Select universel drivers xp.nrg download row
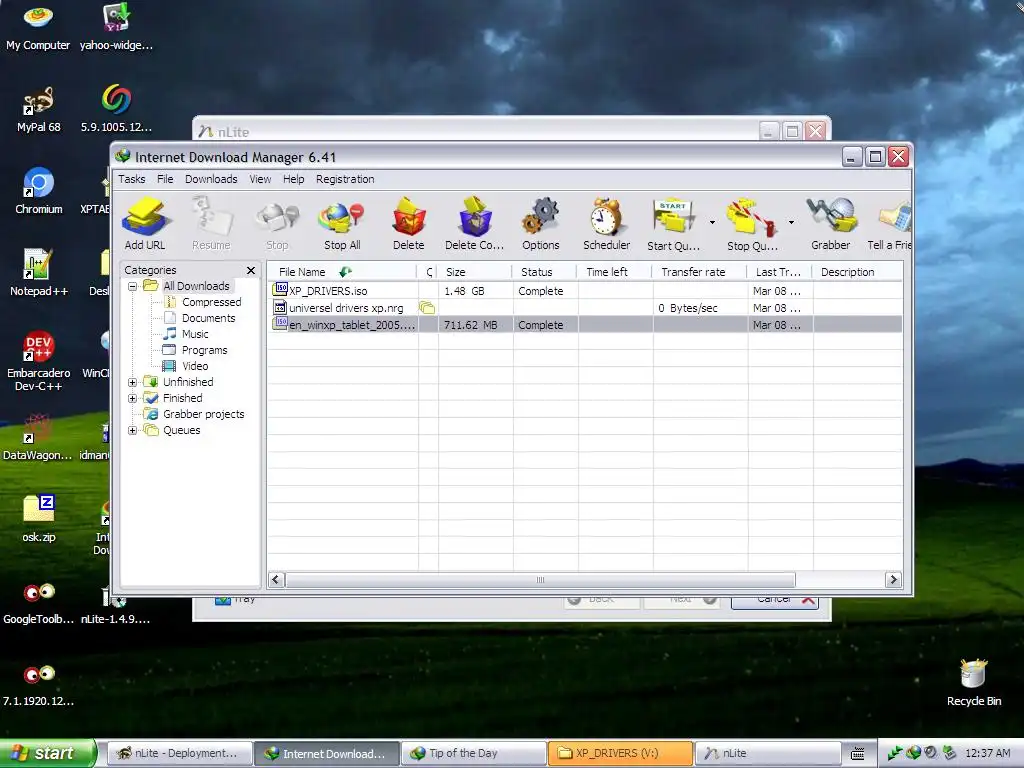1024x768 pixels. click(585, 308)
